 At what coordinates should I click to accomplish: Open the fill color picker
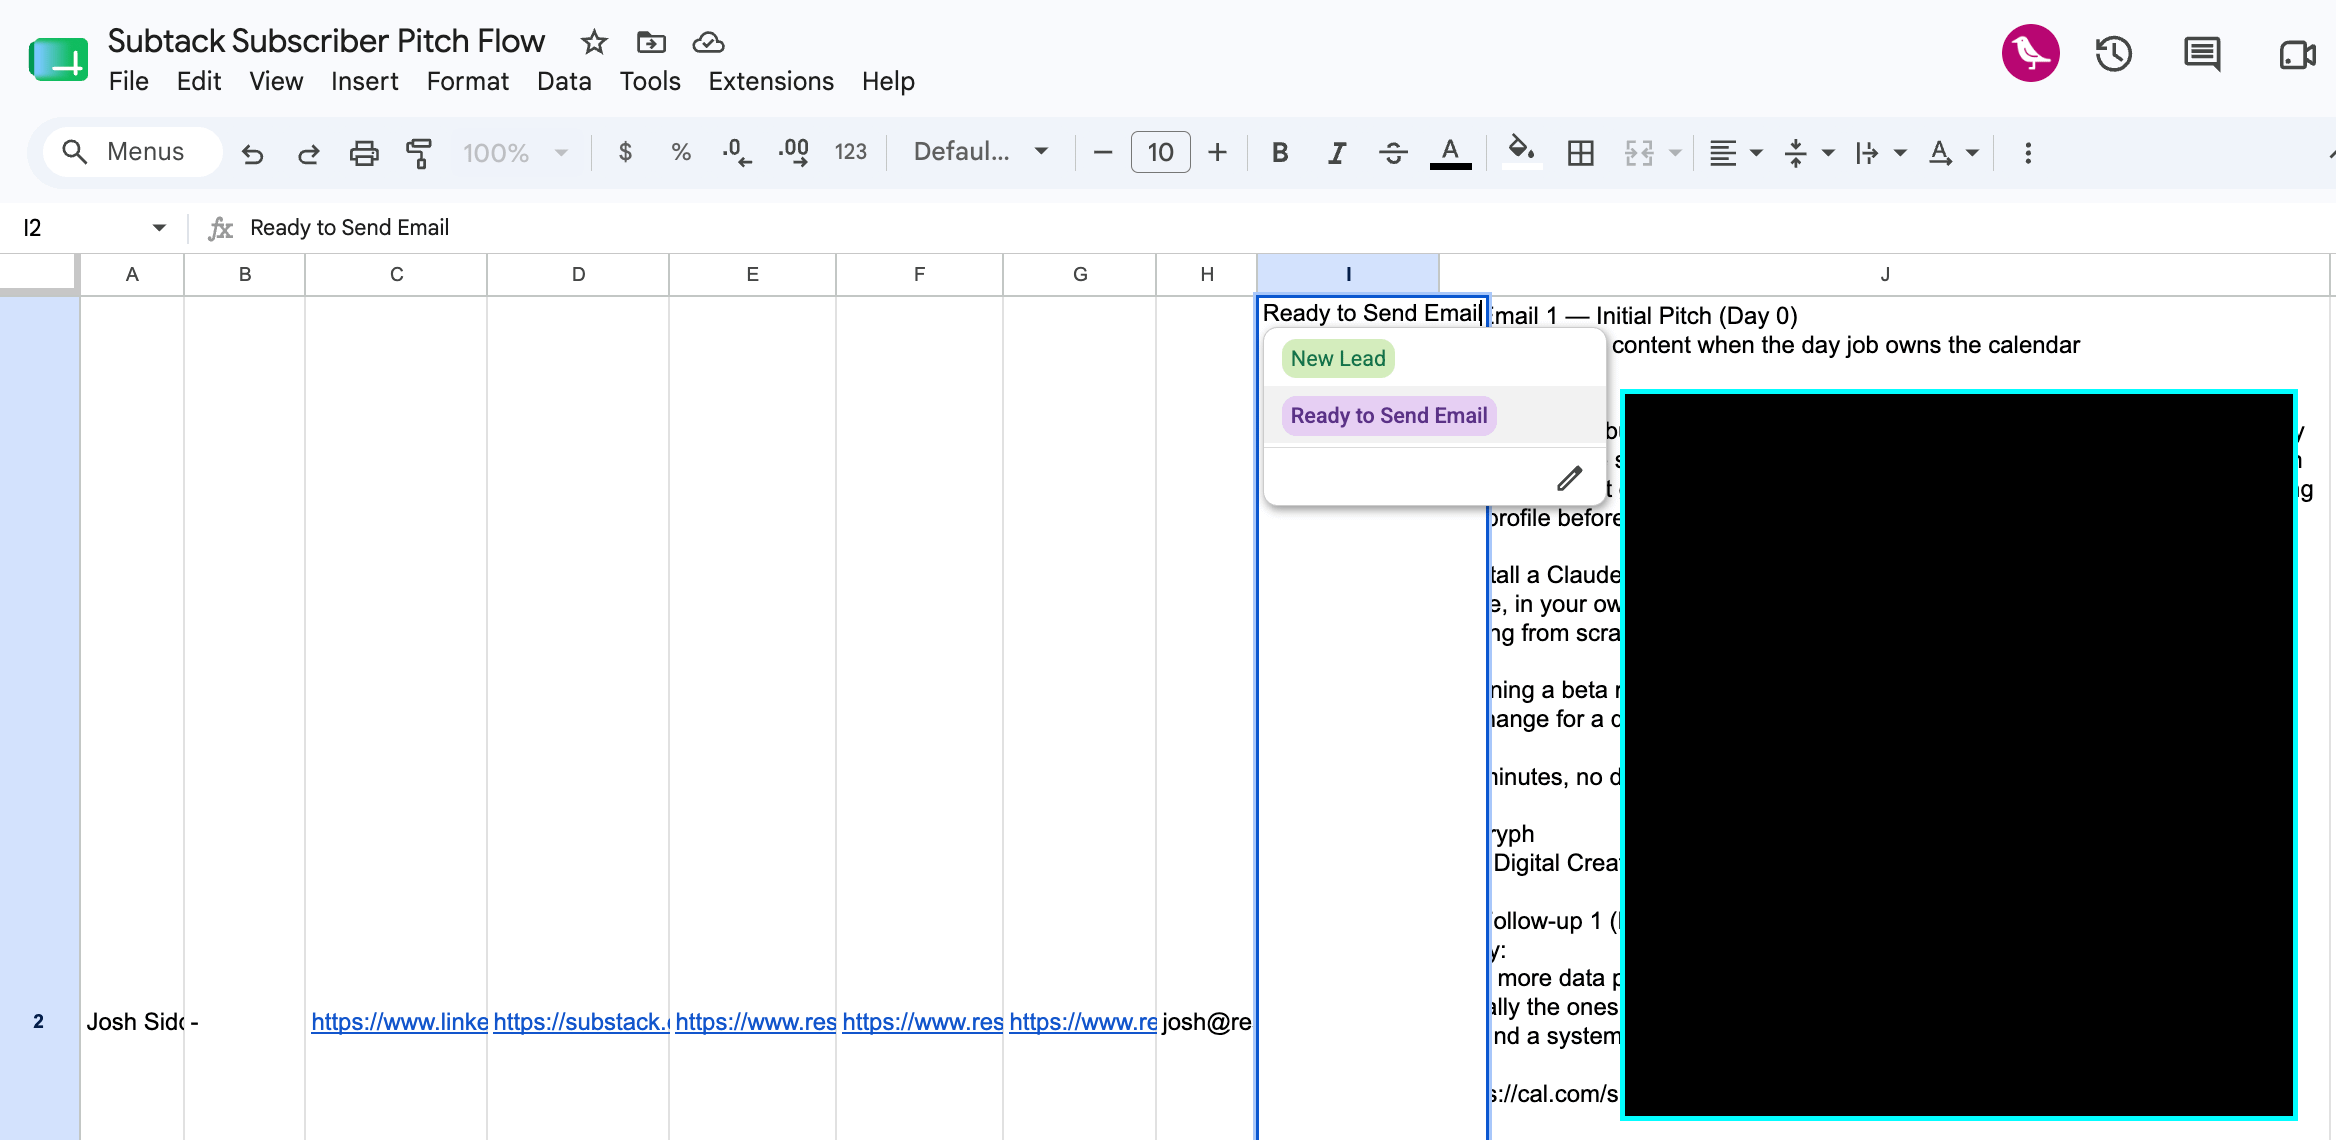tap(1521, 153)
